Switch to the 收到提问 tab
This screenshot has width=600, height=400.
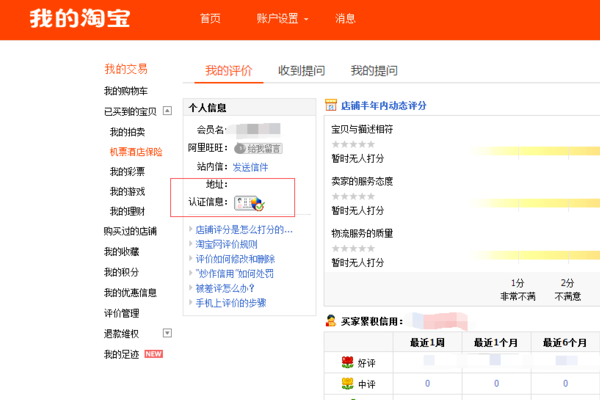point(301,70)
